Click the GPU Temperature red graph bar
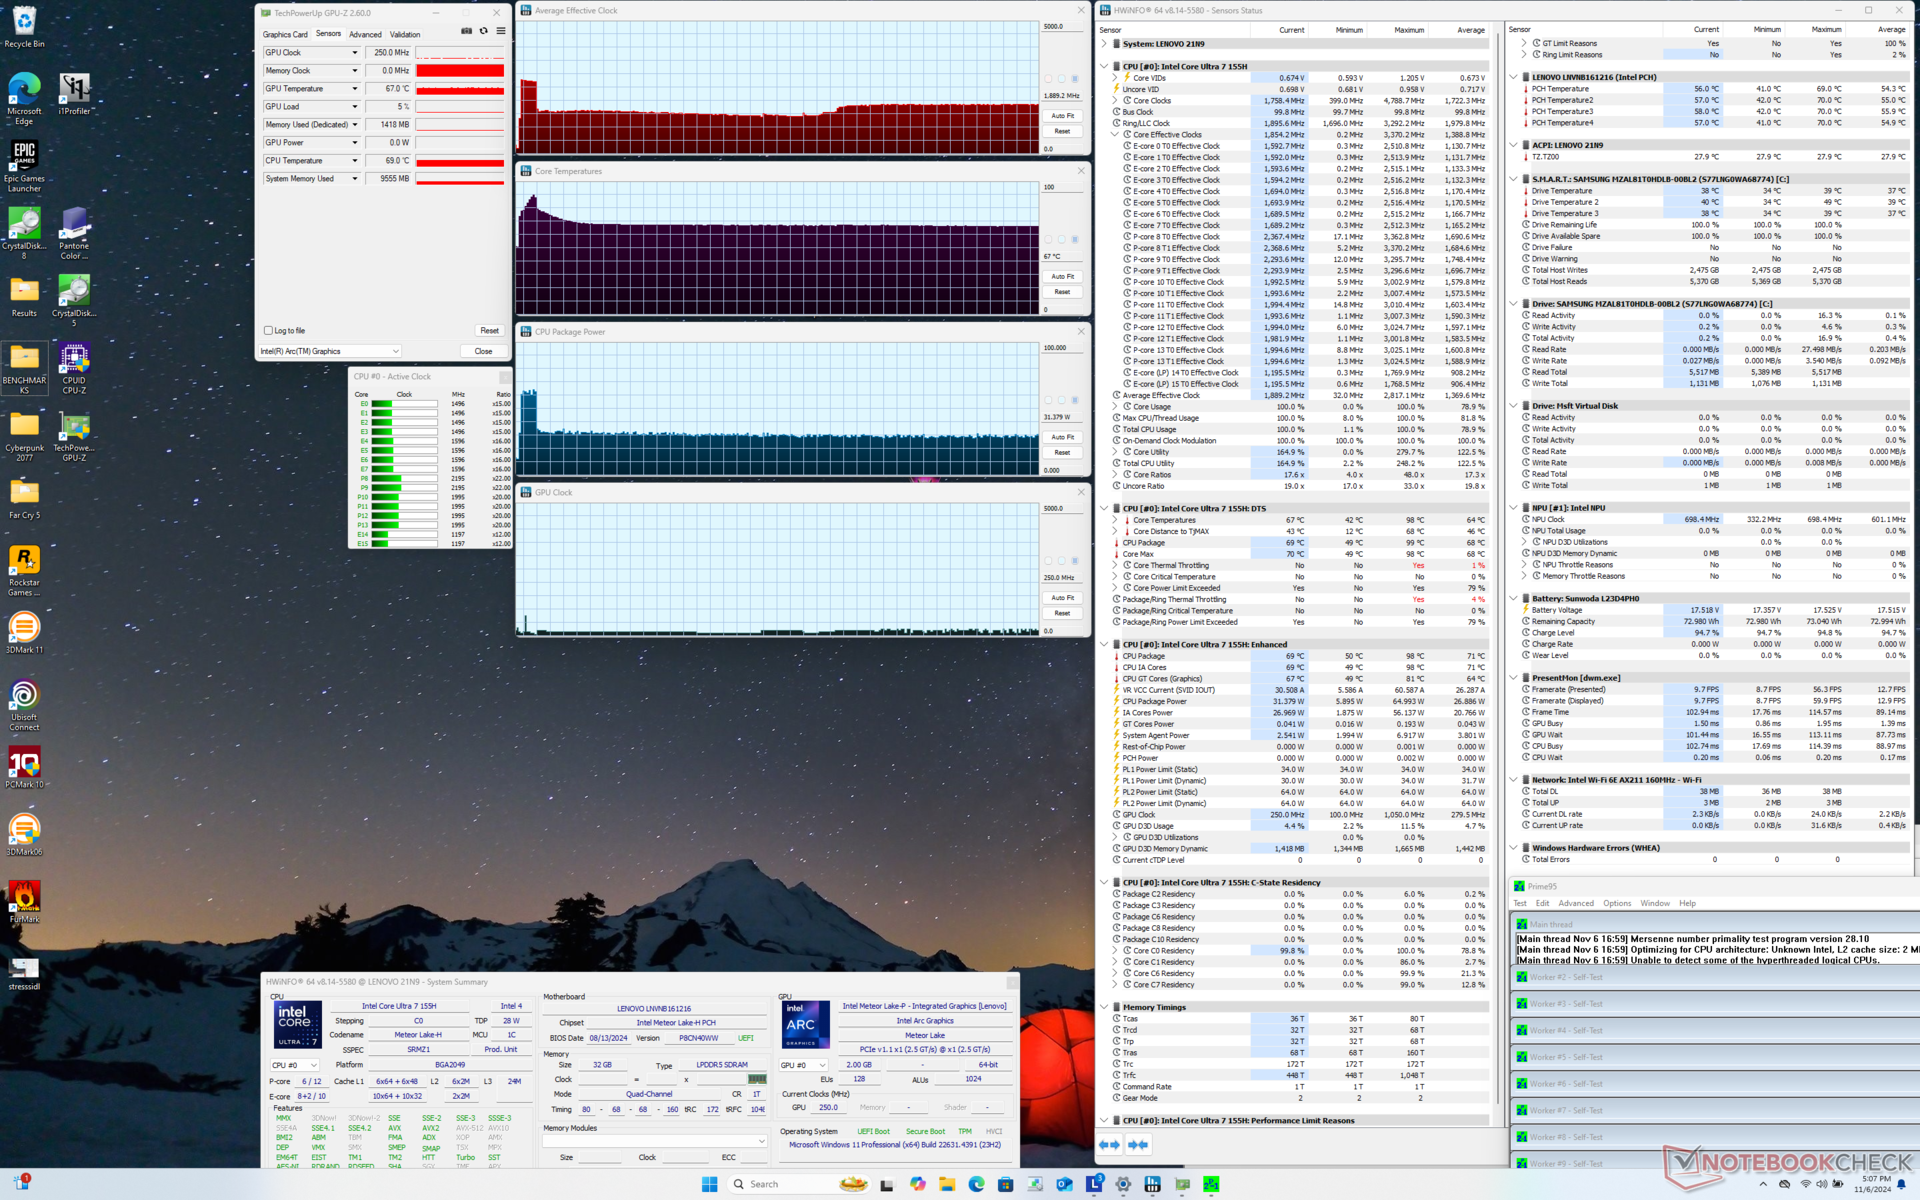The width and height of the screenshot is (1920, 1200). click(460, 89)
